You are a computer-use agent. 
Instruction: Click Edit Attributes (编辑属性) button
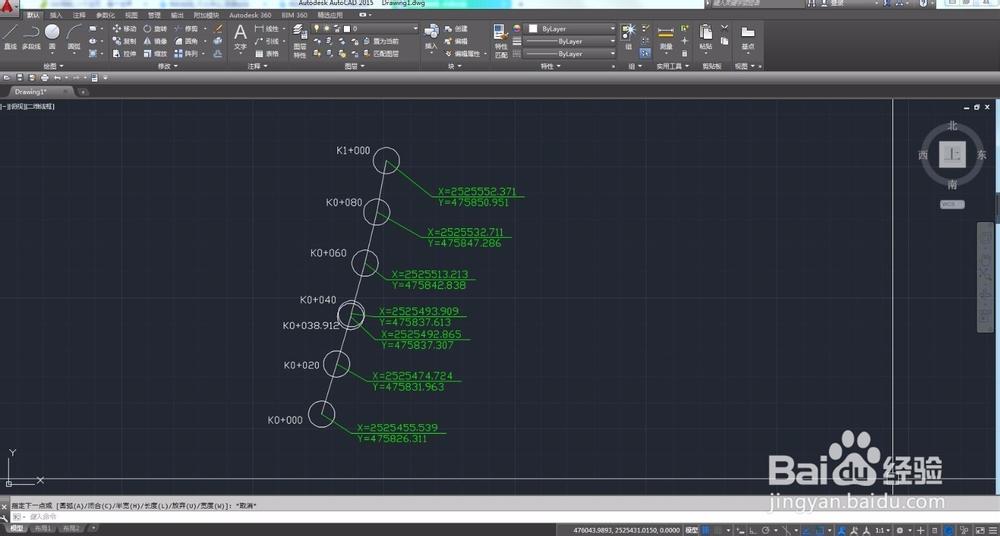point(462,54)
